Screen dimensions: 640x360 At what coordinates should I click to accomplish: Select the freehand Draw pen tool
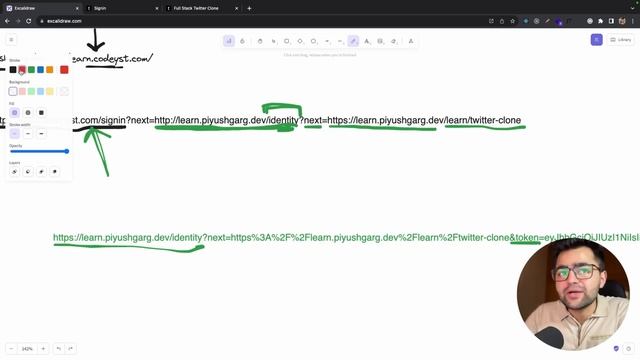(353, 41)
